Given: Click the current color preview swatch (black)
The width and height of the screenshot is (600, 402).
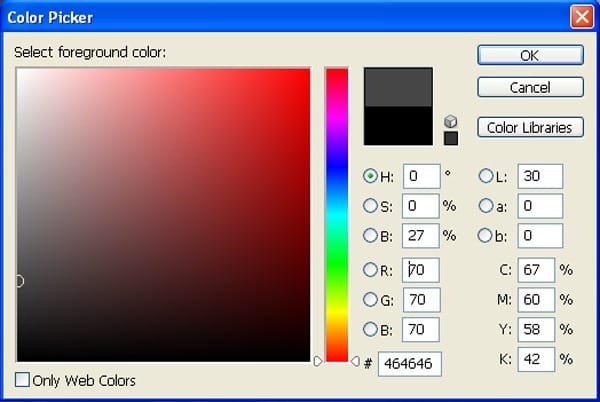Looking at the screenshot, I should pos(398,126).
